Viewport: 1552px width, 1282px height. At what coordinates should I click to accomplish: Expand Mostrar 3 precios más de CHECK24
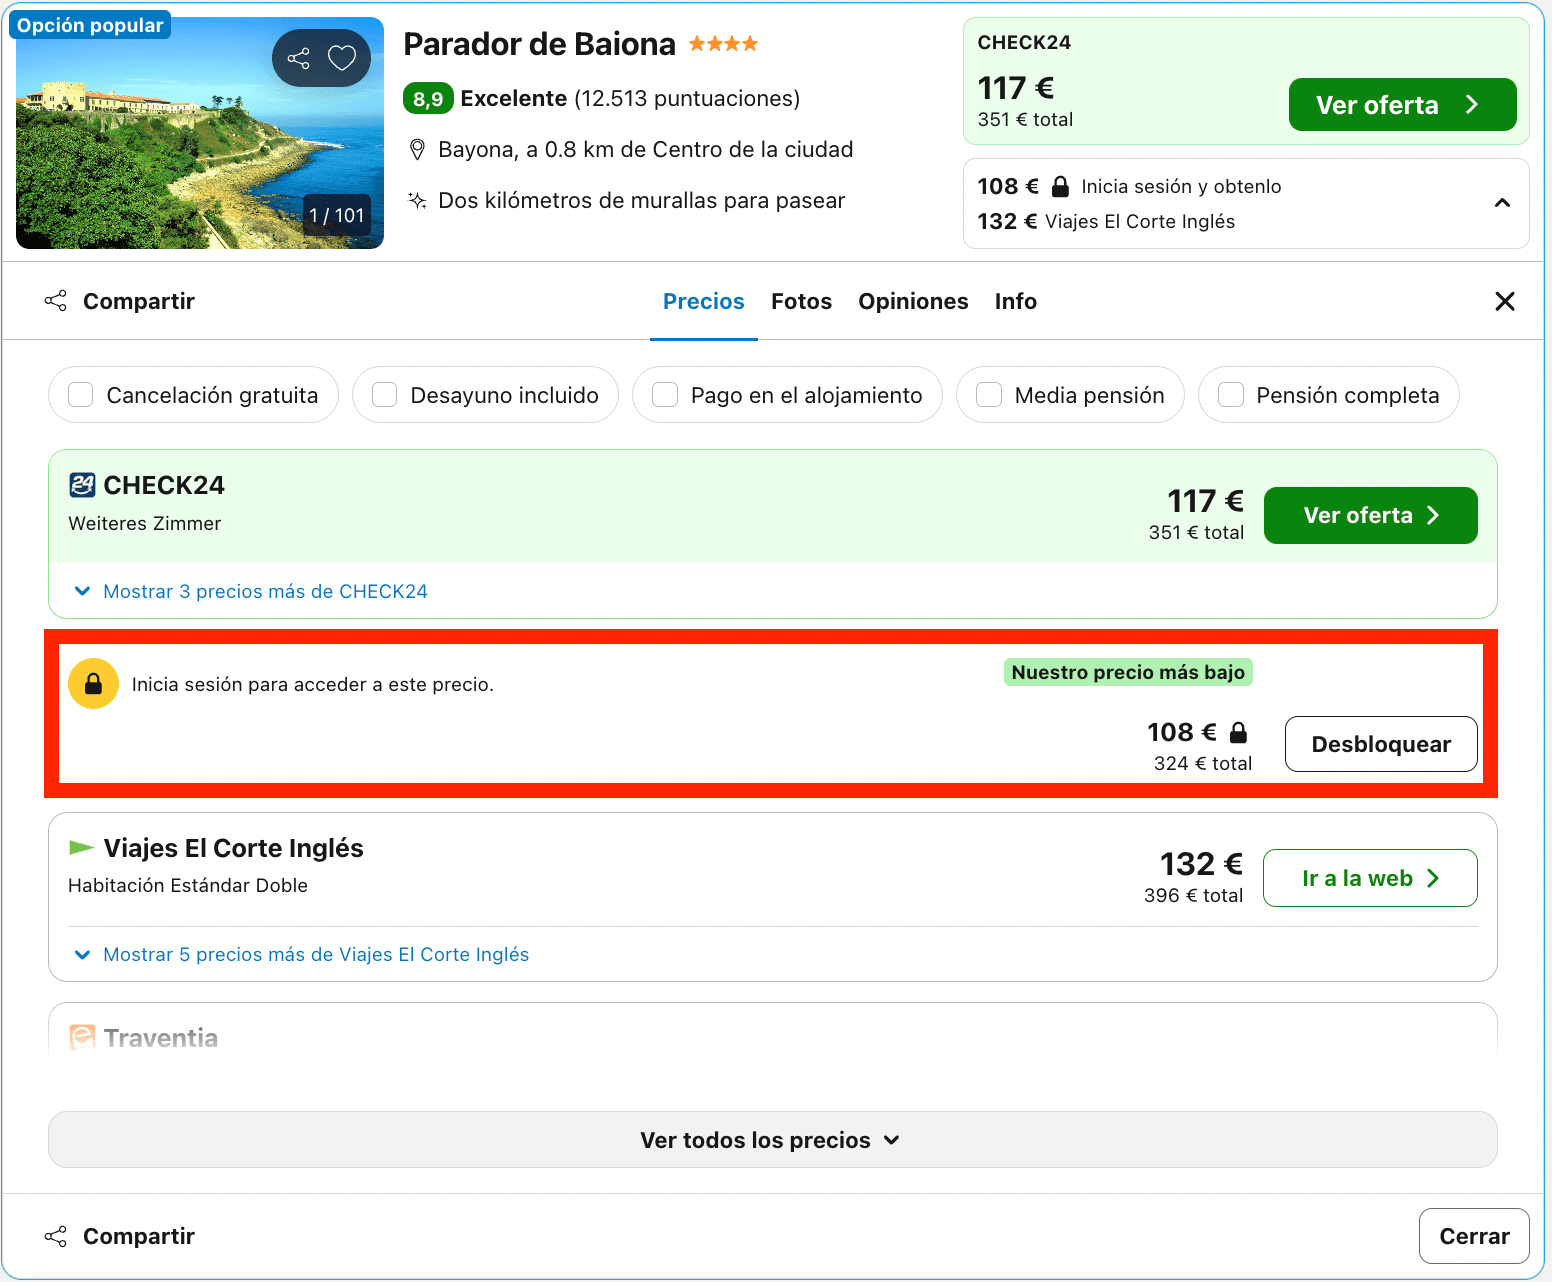pos(251,591)
